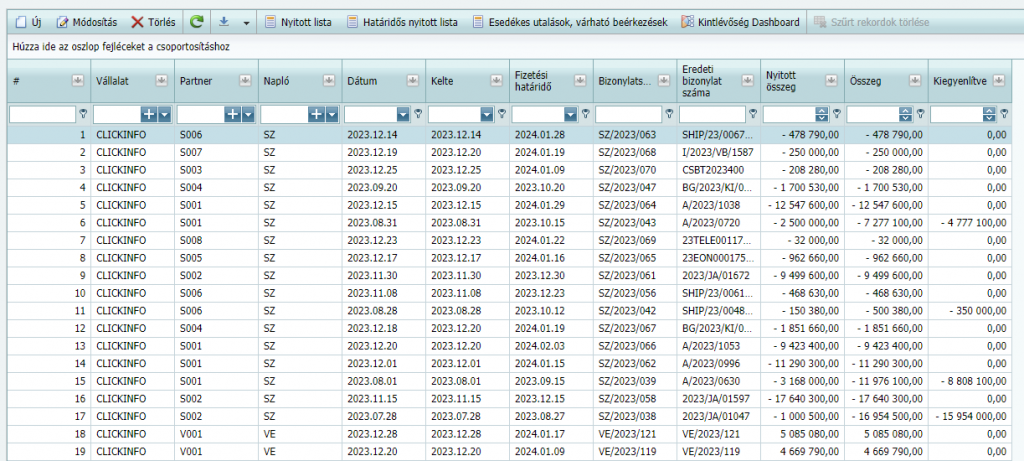The height and width of the screenshot is (461, 1024).
Task: Click the filter funnel icon beside Kelte
Action: pyautogui.click(x=502, y=115)
